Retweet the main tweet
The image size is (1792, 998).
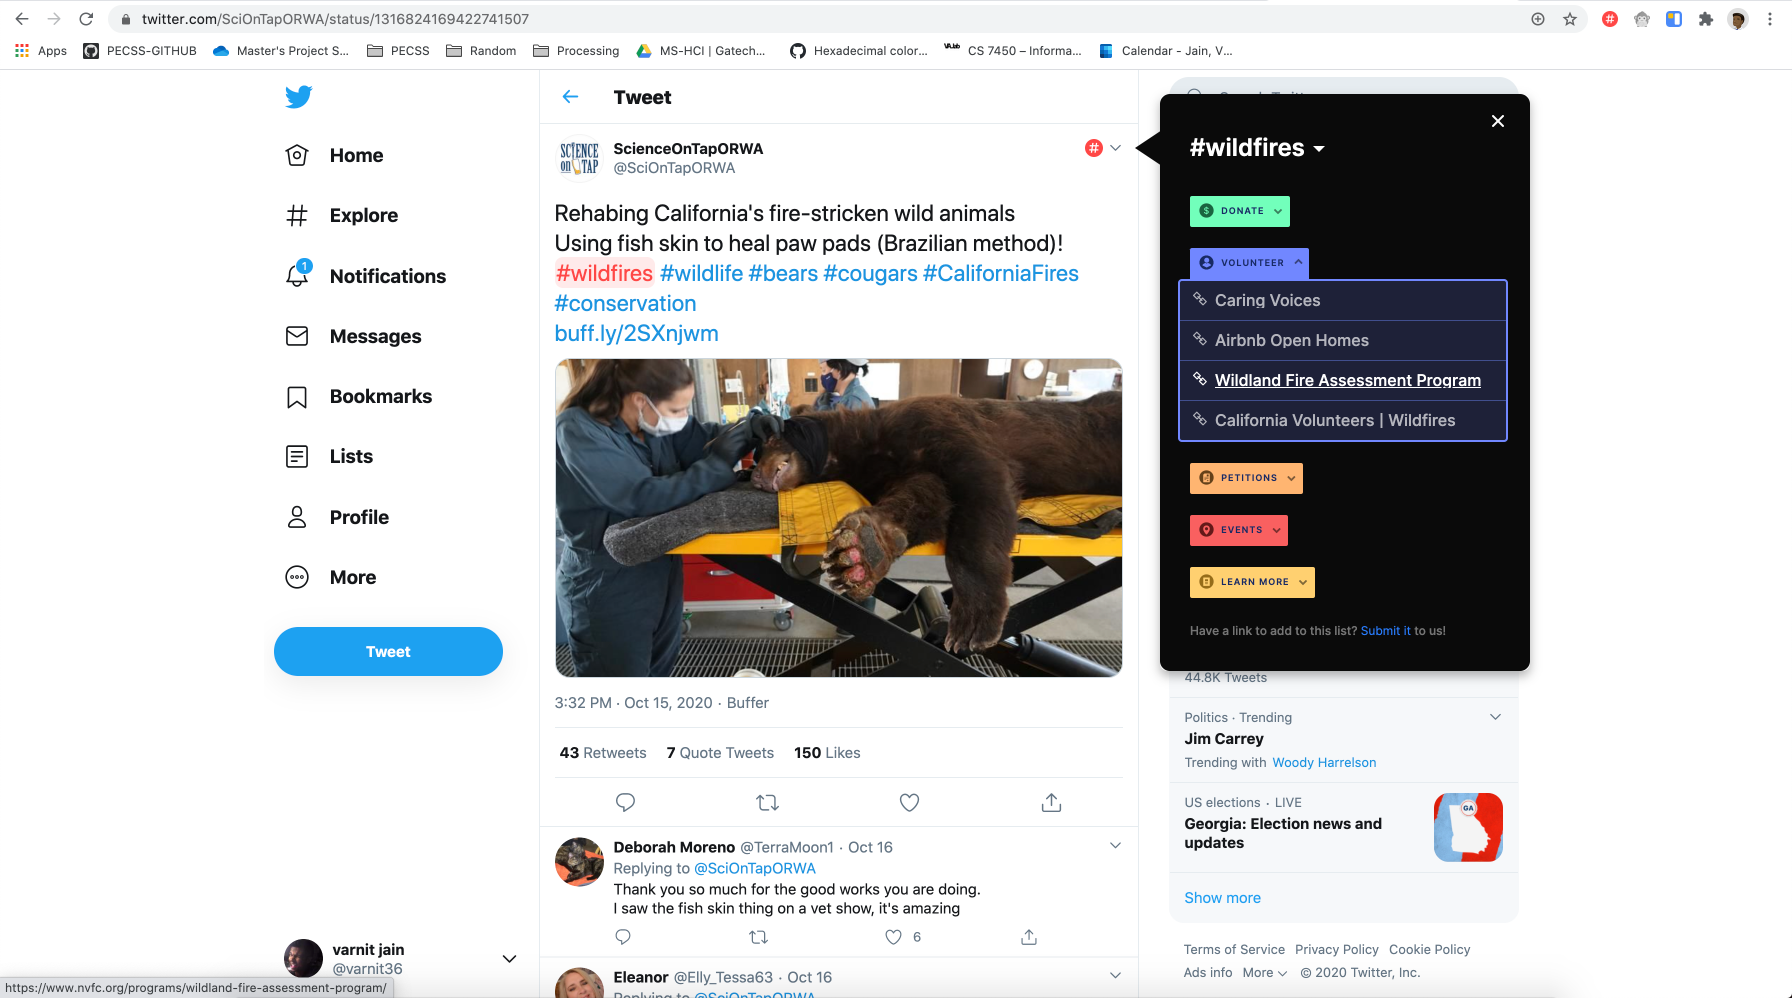click(x=767, y=802)
